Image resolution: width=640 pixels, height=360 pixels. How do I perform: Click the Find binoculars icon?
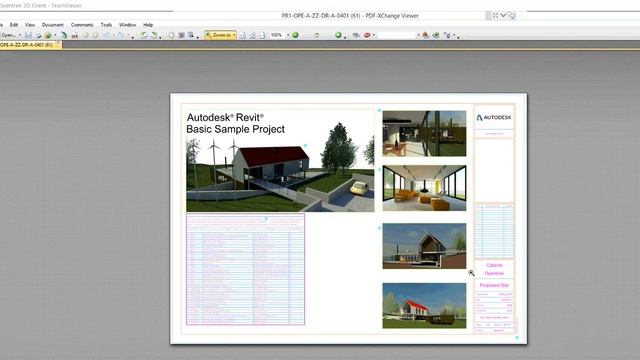tap(356, 35)
